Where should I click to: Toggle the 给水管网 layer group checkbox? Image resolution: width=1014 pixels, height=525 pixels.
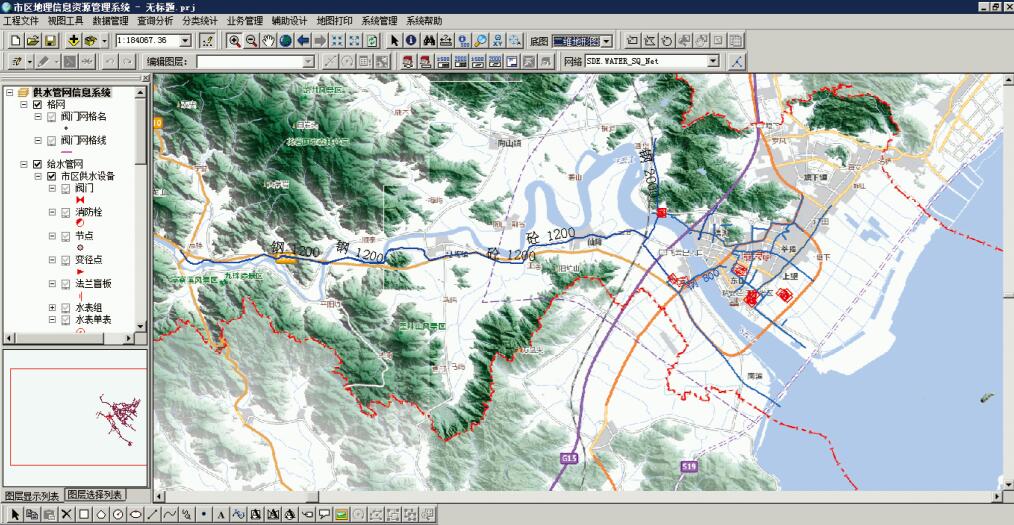tap(38, 164)
